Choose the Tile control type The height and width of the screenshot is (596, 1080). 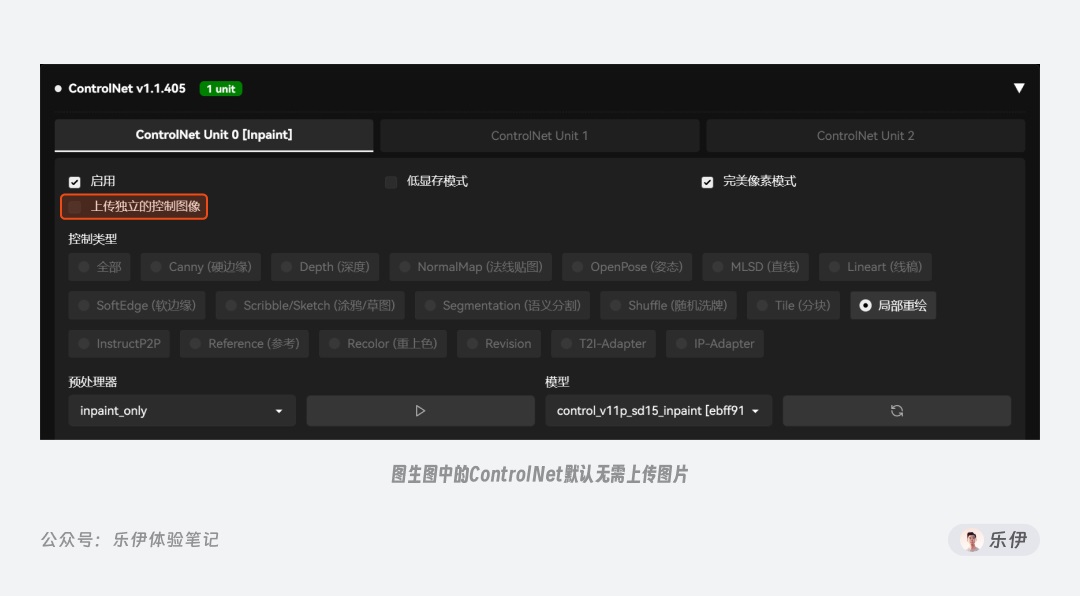click(x=793, y=305)
